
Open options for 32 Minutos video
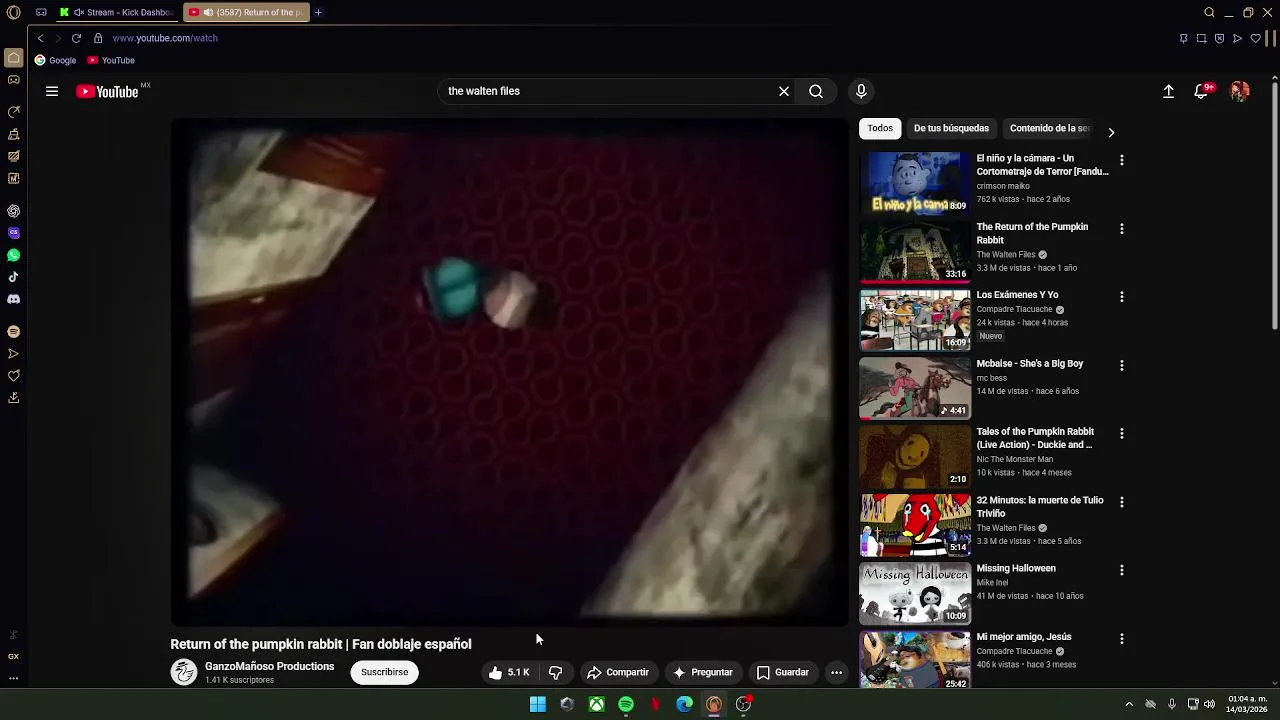point(1122,502)
